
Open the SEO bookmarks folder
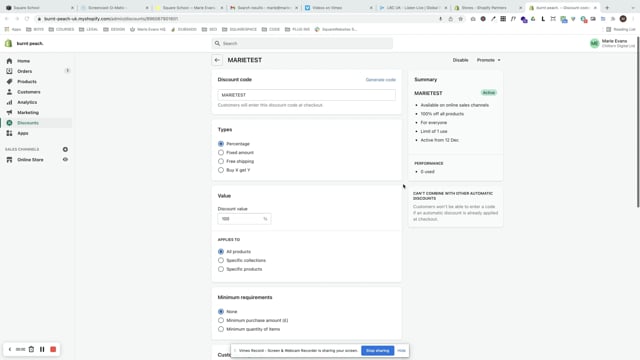(209, 29)
